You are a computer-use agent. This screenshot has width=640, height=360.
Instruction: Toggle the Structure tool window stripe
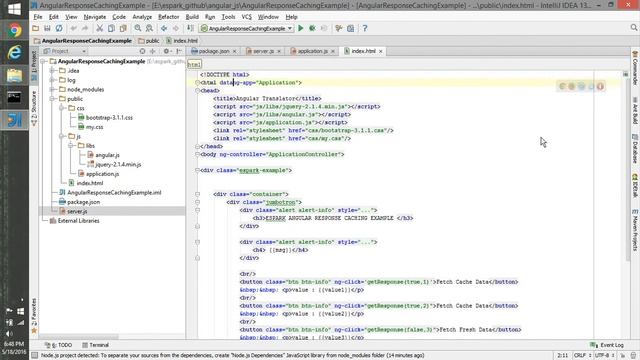click(34, 108)
